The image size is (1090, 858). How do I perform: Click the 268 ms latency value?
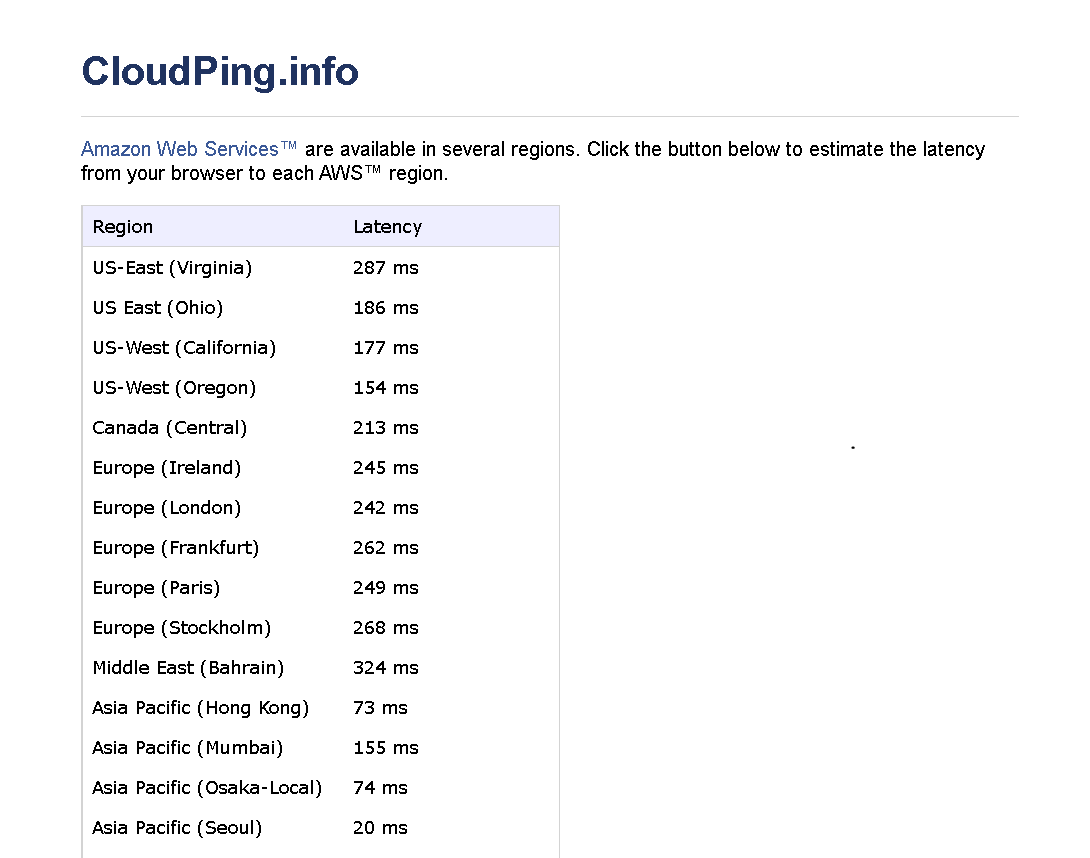tap(386, 628)
